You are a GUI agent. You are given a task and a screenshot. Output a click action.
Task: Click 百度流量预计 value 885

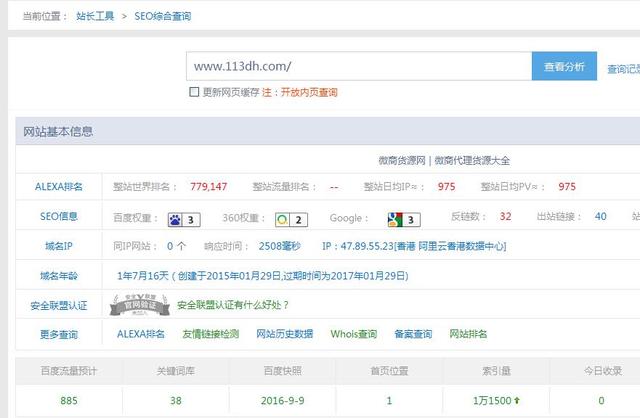[x=69, y=400]
